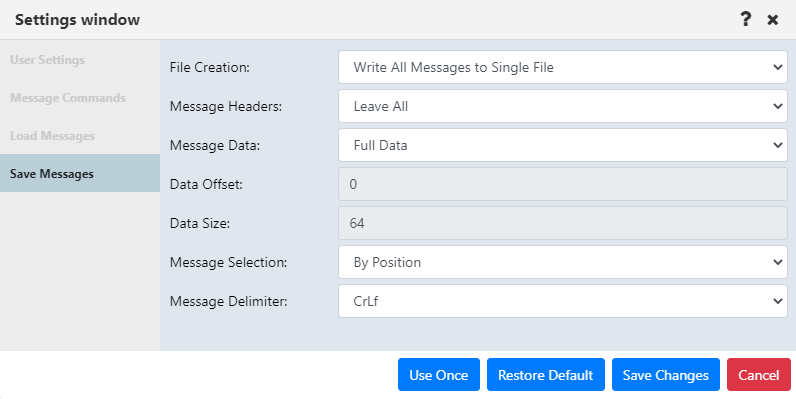
Task: Click the Message Headers label
Action: 226,107
